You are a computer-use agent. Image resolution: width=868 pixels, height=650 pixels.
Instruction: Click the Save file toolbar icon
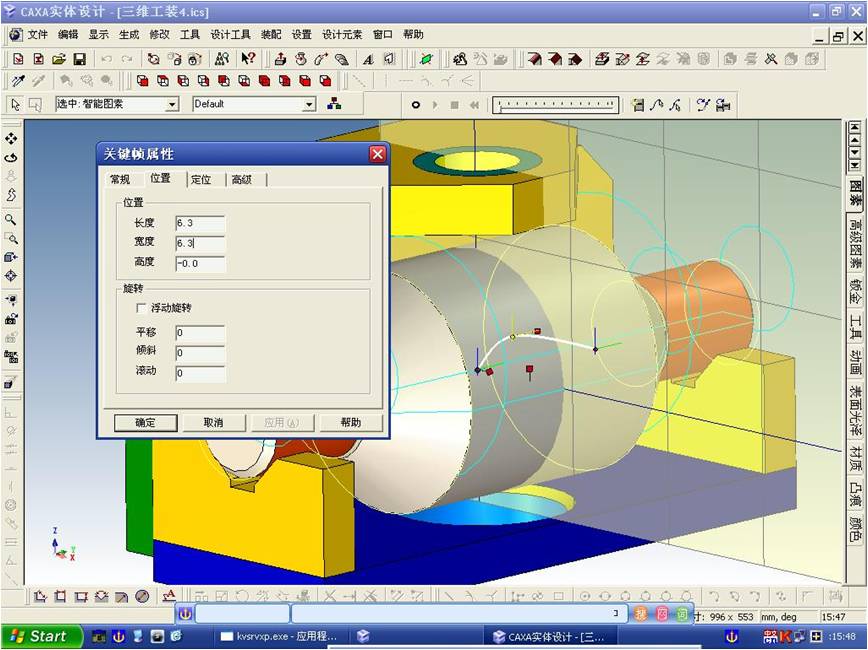coord(79,59)
